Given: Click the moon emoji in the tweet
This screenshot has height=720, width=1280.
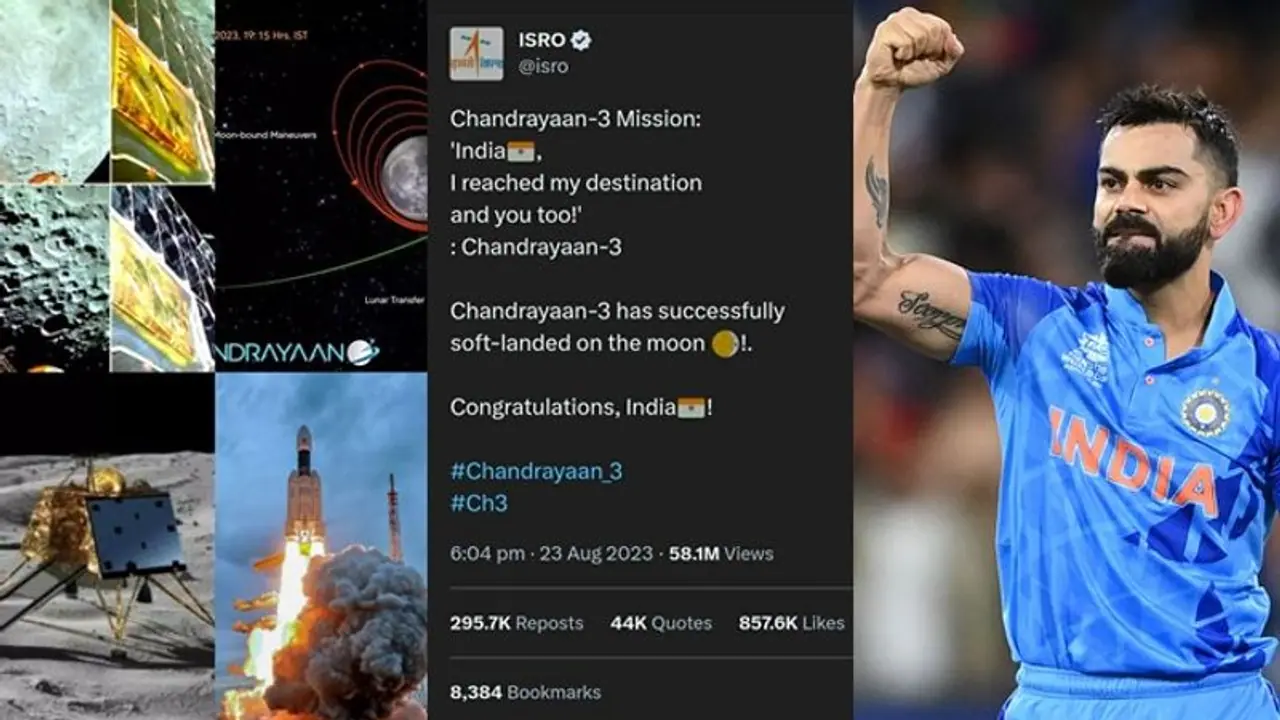Looking at the screenshot, I should tap(725, 344).
